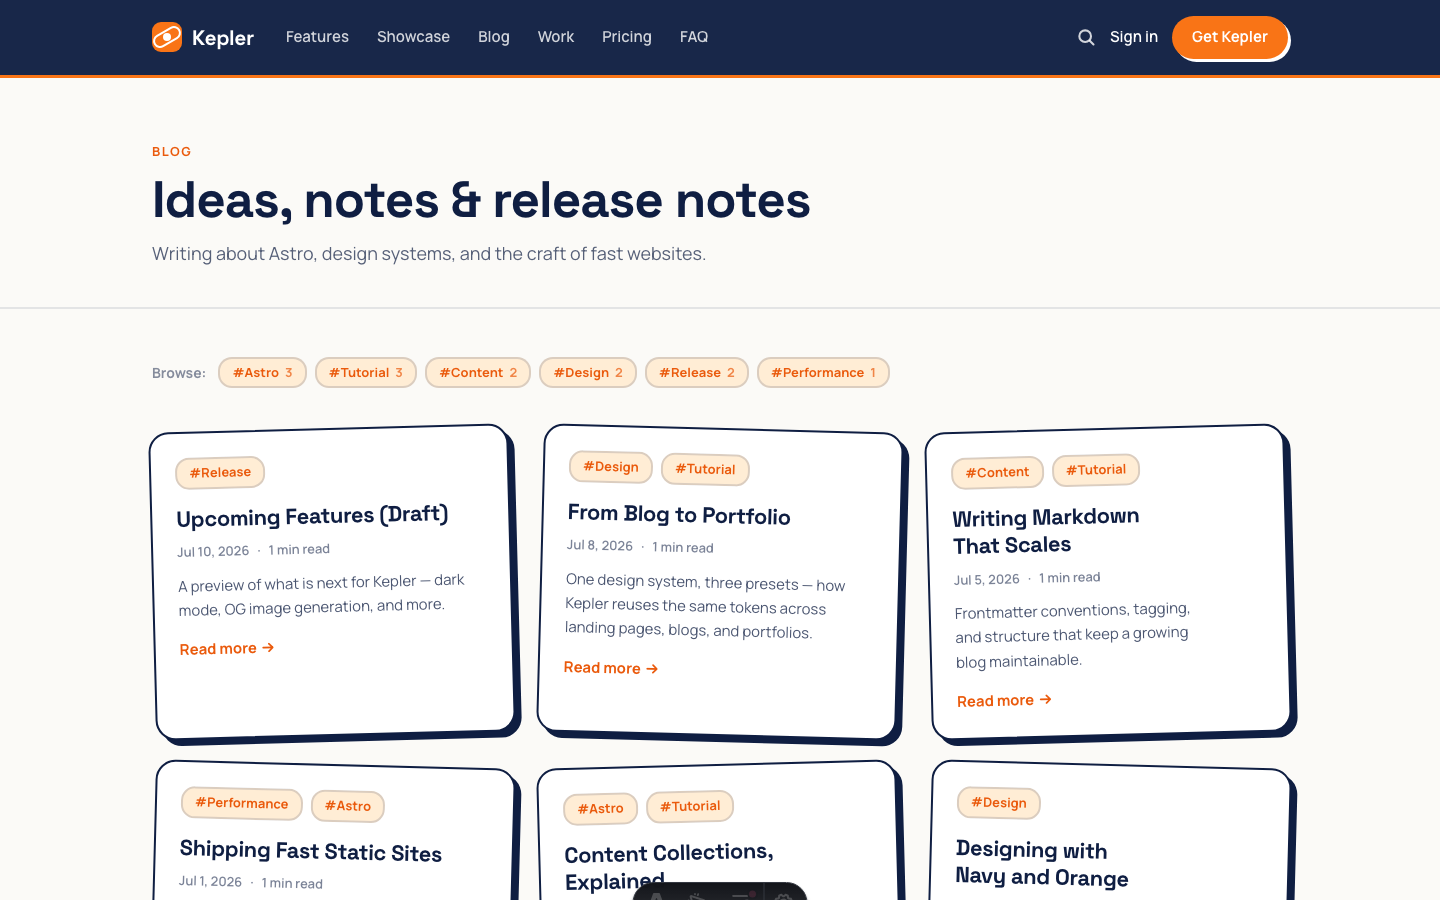This screenshot has height=900, width=1440.
Task: Click #Content tag on Writing Markdown card
Action: tap(997, 472)
